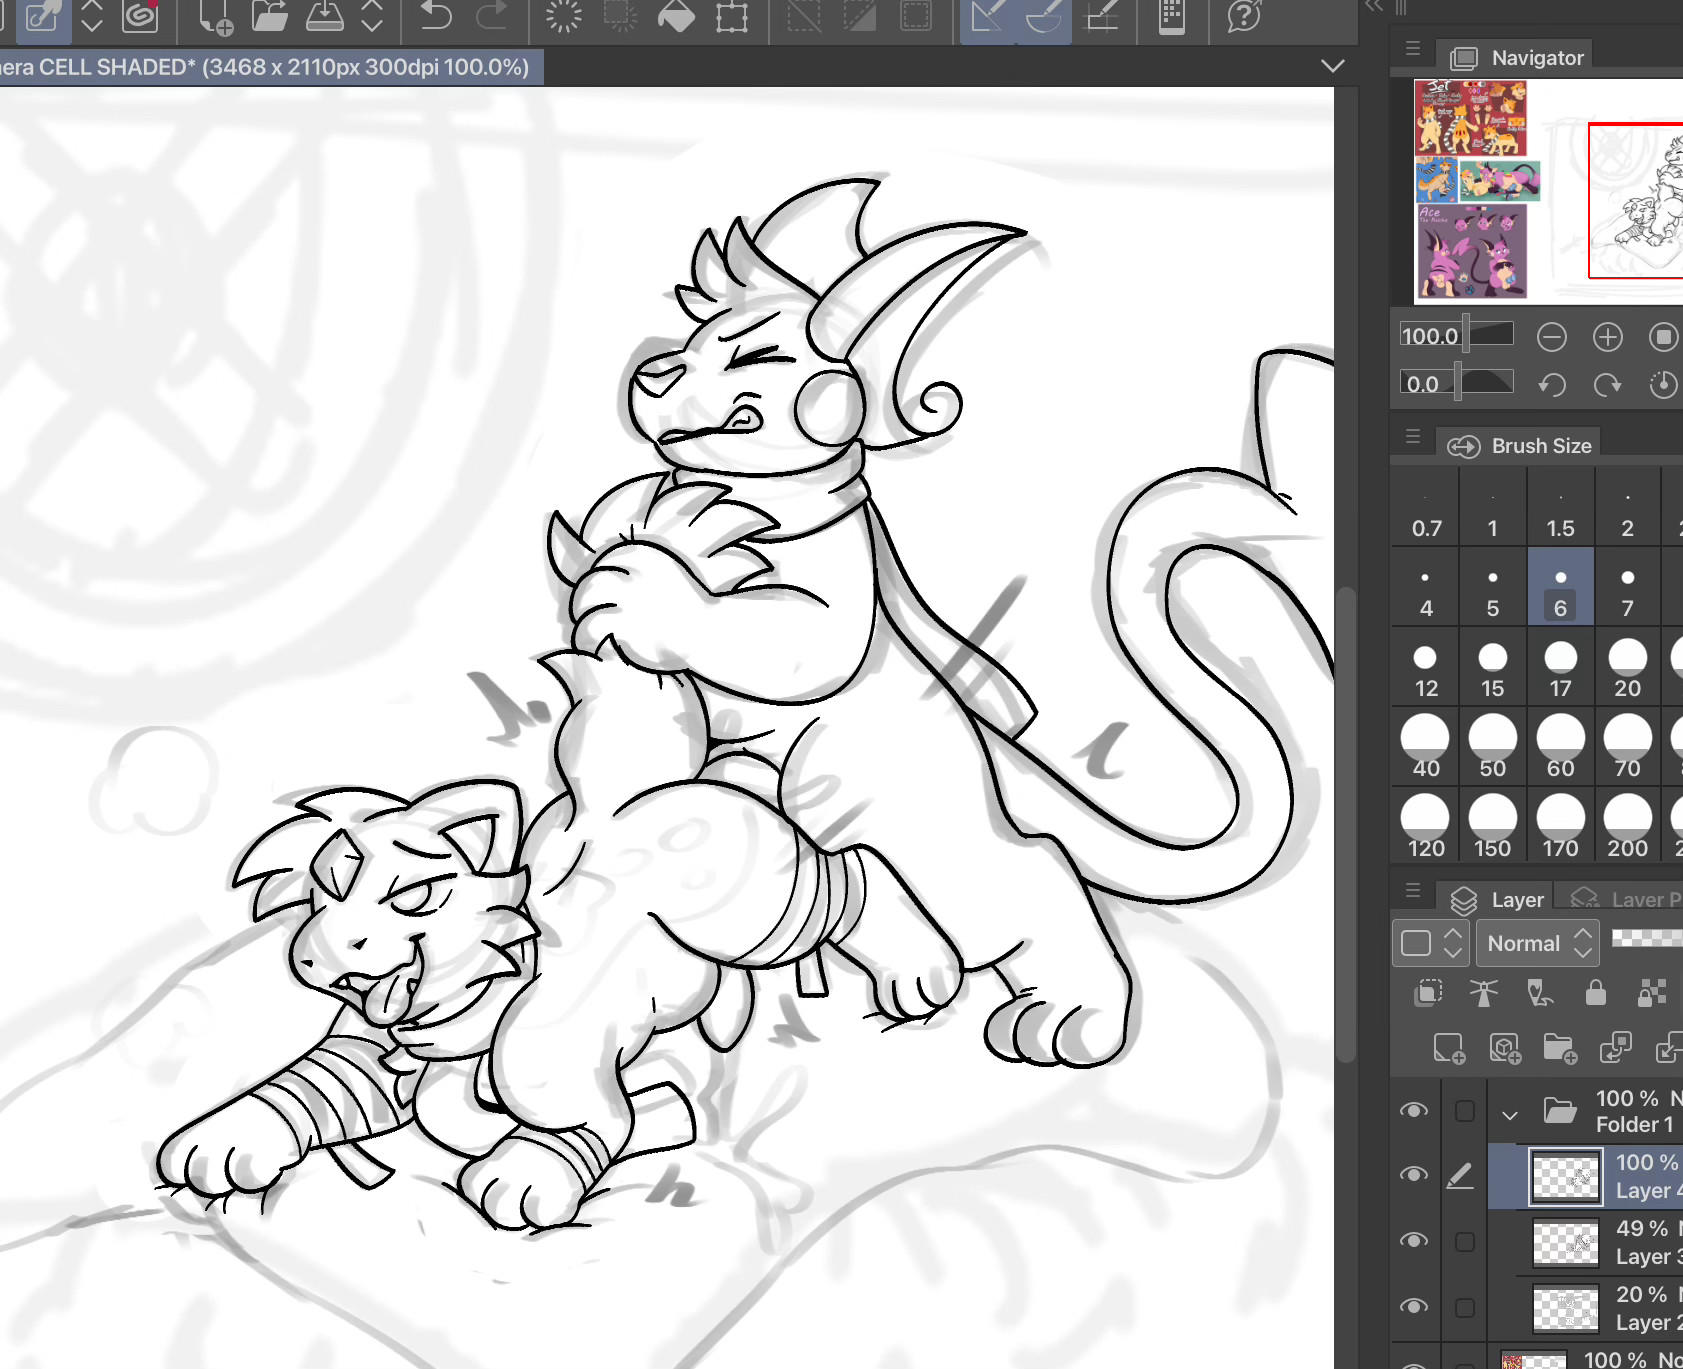This screenshot has height=1369, width=1683.
Task: Hide Layer 4 with its eye icon
Action: pyautogui.click(x=1414, y=1175)
